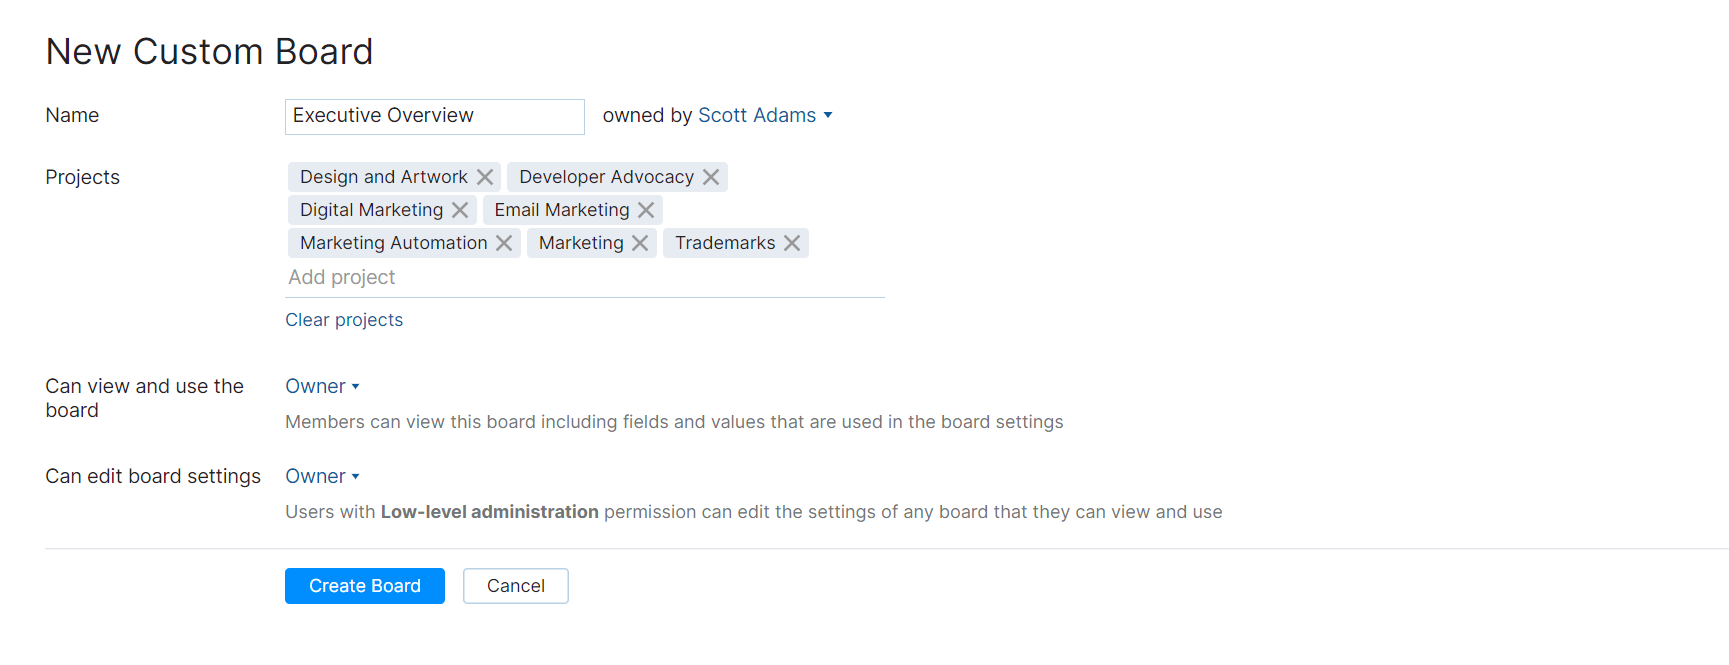This screenshot has width=1729, height=665.
Task: Clear all selected projects
Action: coord(344,319)
